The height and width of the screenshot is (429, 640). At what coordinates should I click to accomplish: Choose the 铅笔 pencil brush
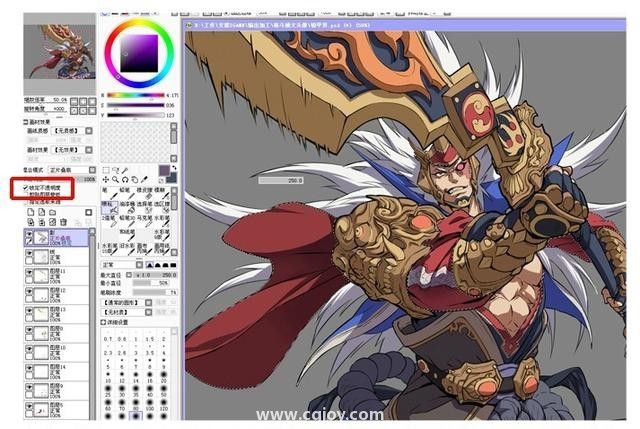[x=127, y=194]
